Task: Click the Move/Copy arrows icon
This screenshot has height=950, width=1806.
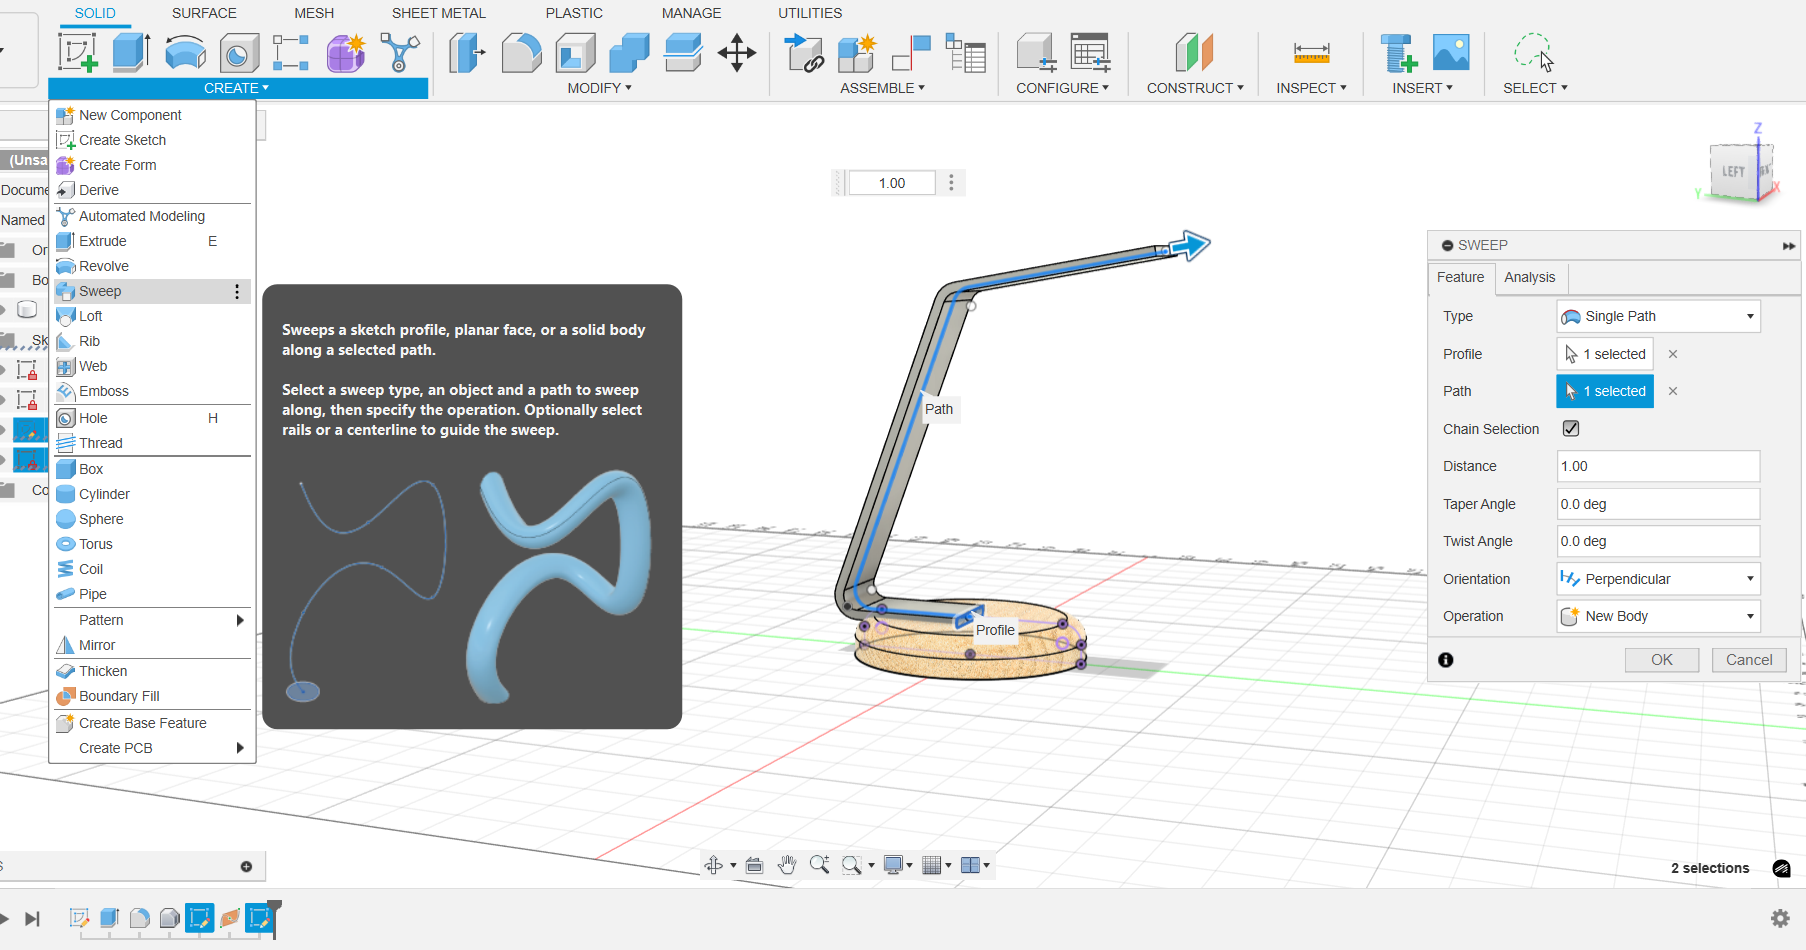Action: point(736,52)
